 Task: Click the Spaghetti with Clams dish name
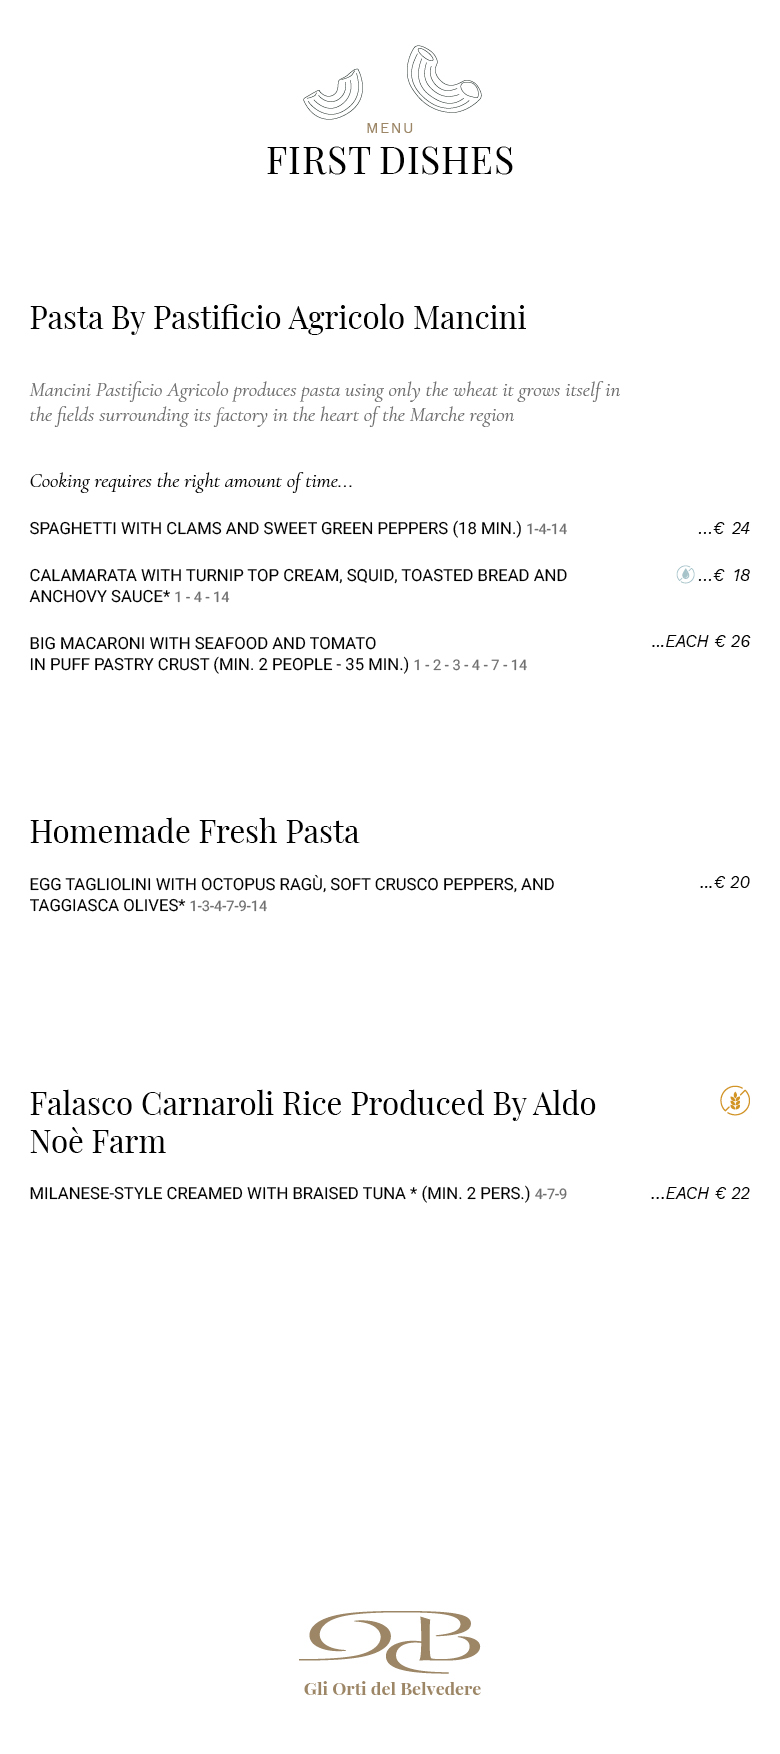coord(275,528)
